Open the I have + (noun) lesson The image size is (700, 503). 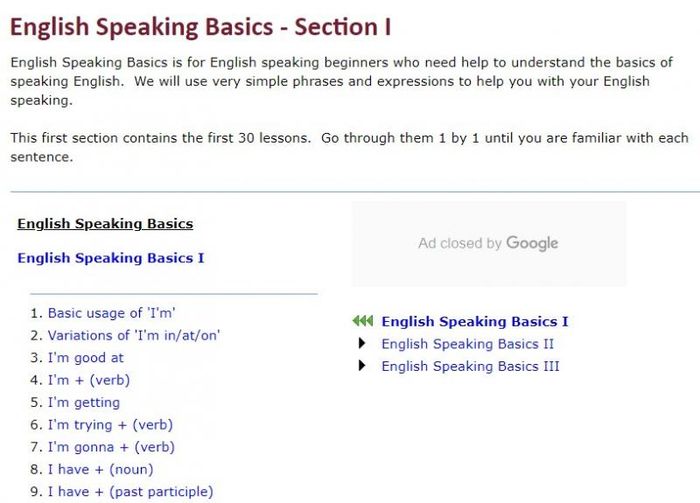click(x=100, y=469)
